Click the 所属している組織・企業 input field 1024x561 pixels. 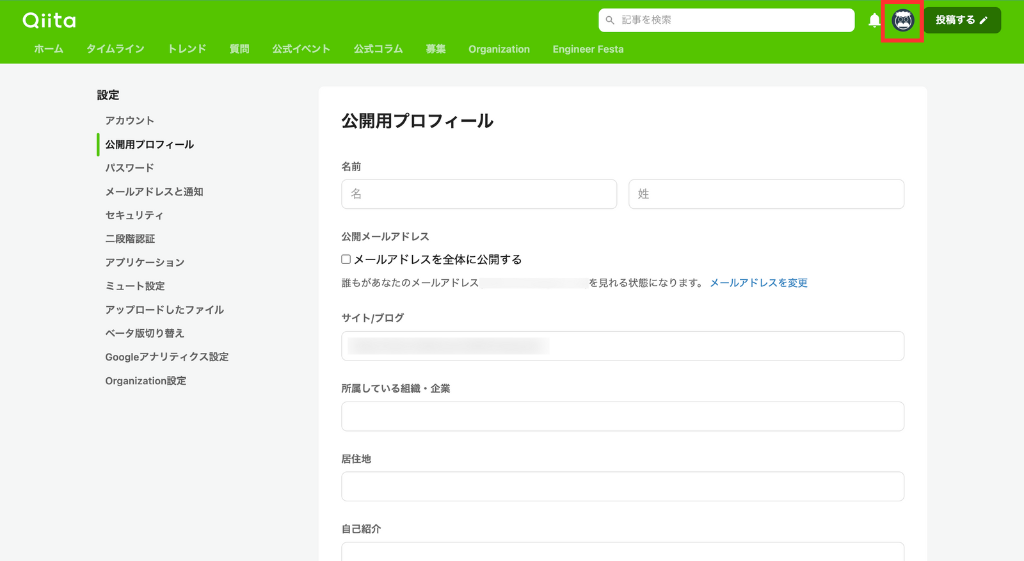click(622, 416)
